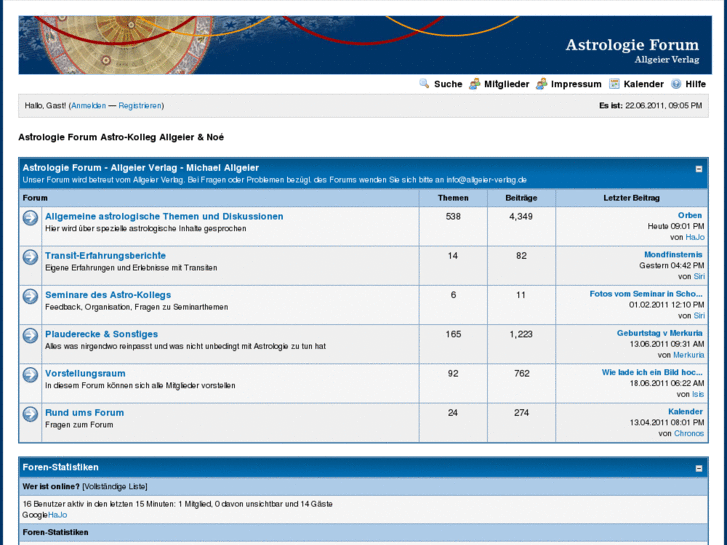
Task: Open the Suche menu link
Action: click(448, 84)
